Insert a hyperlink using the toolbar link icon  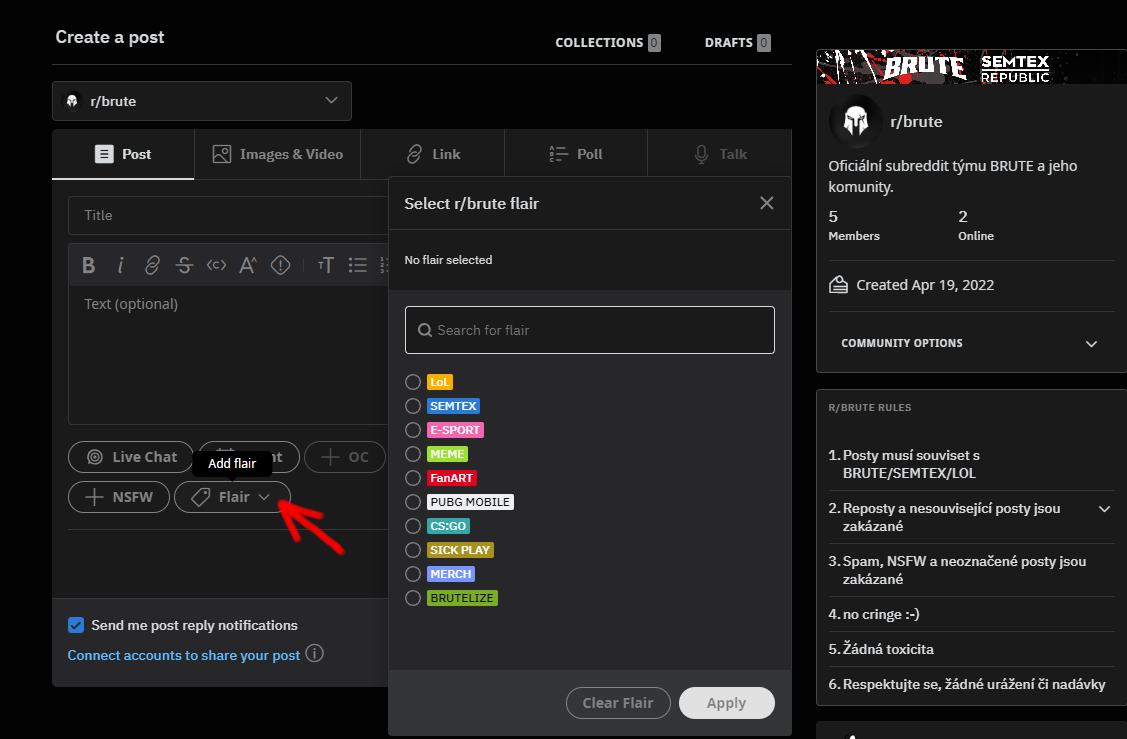click(152, 265)
